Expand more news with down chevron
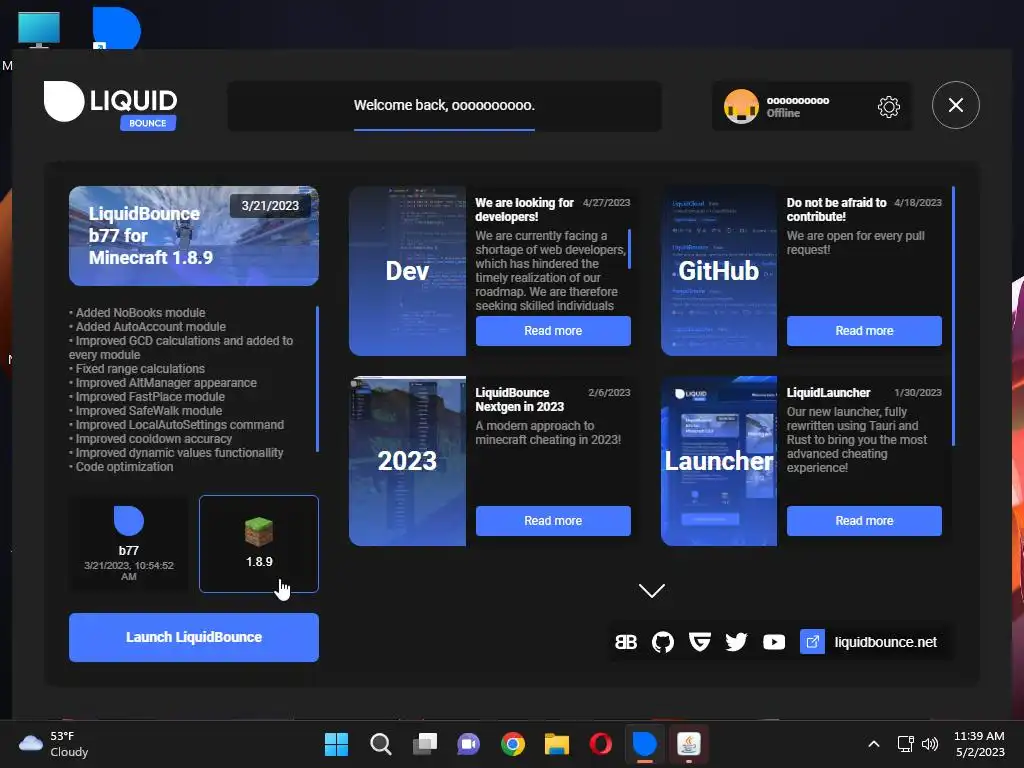Image resolution: width=1024 pixels, height=768 pixels. (x=652, y=590)
